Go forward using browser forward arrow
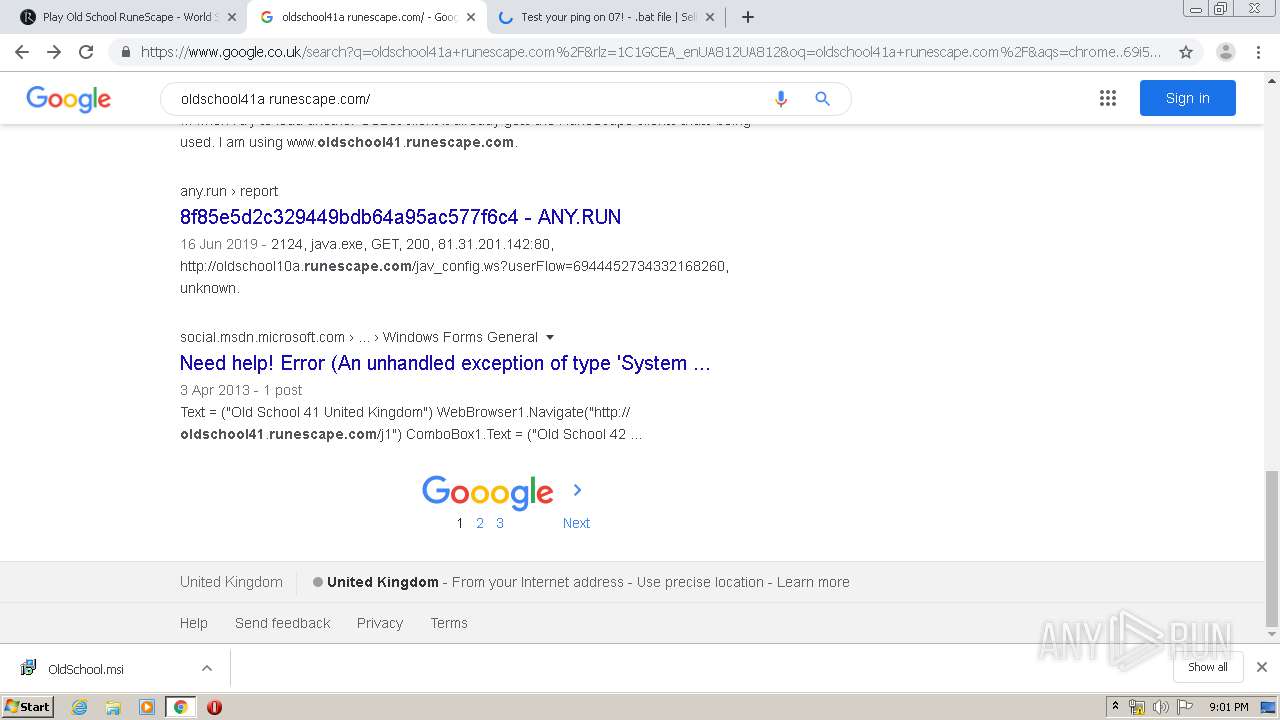This screenshot has height=720, width=1280. [54, 52]
